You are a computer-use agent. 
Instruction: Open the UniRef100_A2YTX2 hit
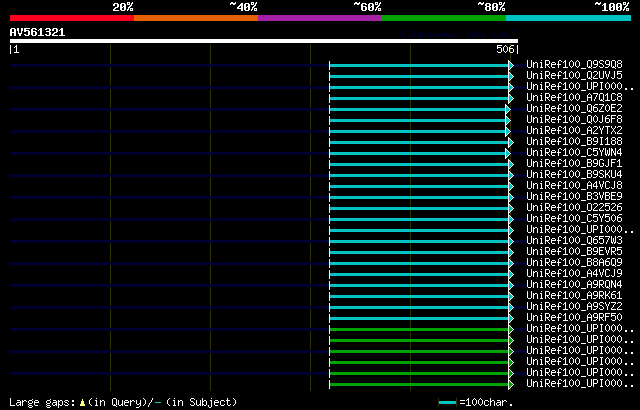click(x=574, y=130)
